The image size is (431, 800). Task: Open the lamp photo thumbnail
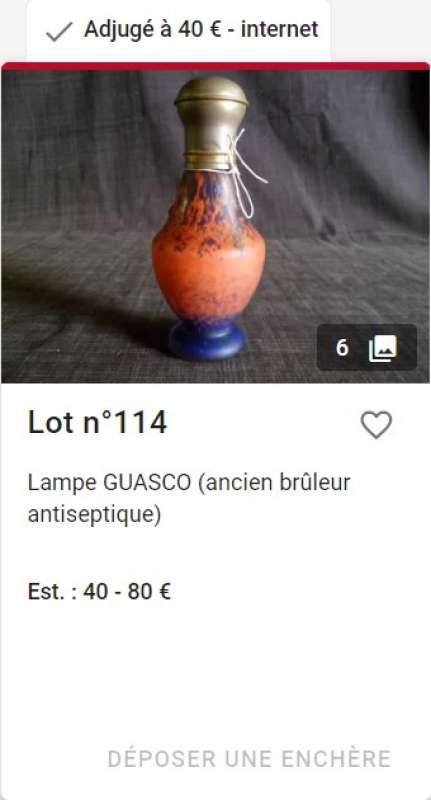(215, 227)
